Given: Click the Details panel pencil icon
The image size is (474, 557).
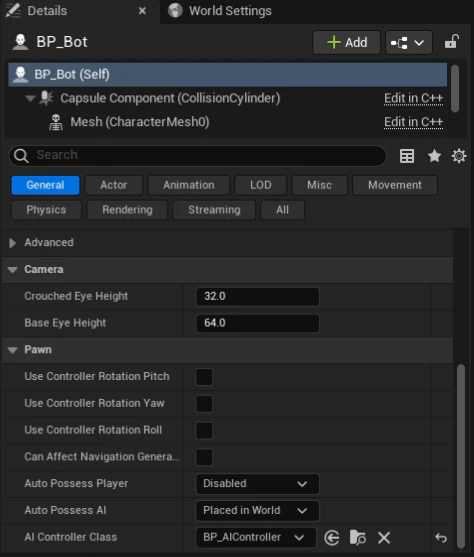Looking at the screenshot, I should click(x=14, y=10).
